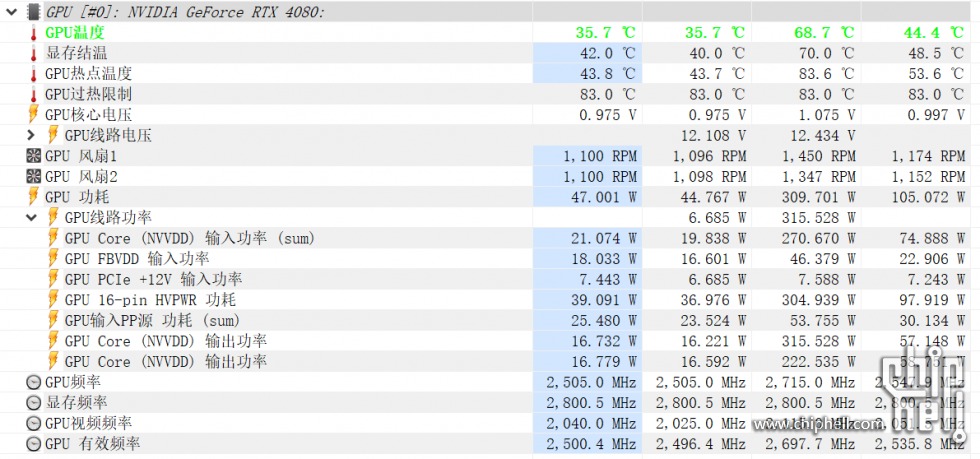The width and height of the screenshot is (980, 459).
Task: Select the GPU 有效频率 sensor label
Action: point(92,444)
